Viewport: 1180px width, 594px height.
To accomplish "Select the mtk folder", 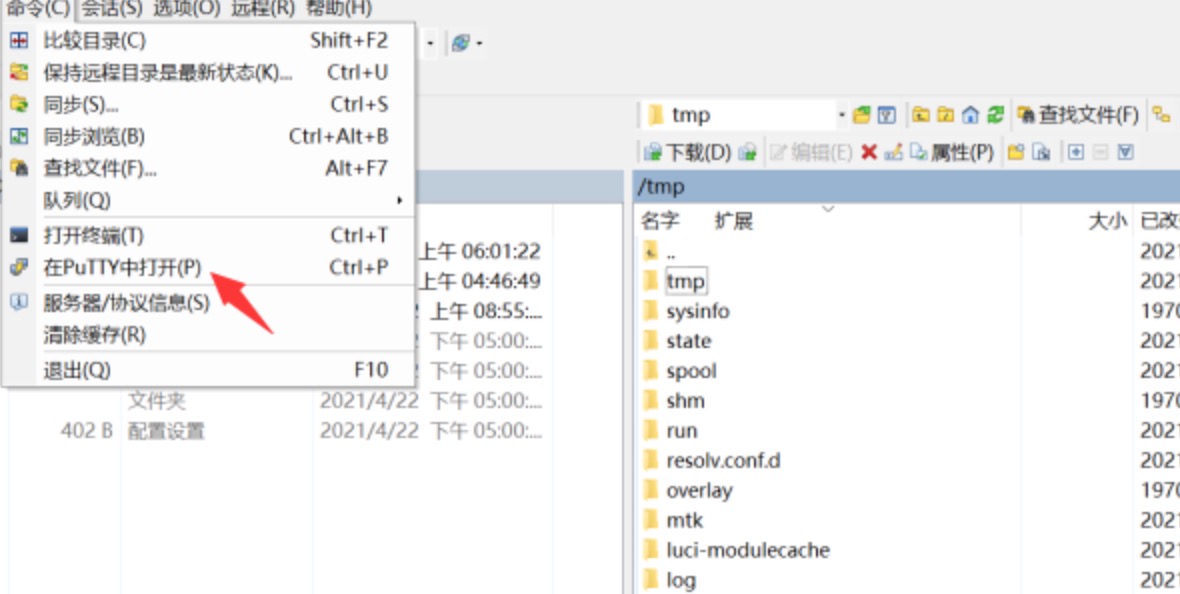I will pyautogui.click(x=906, y=520).
